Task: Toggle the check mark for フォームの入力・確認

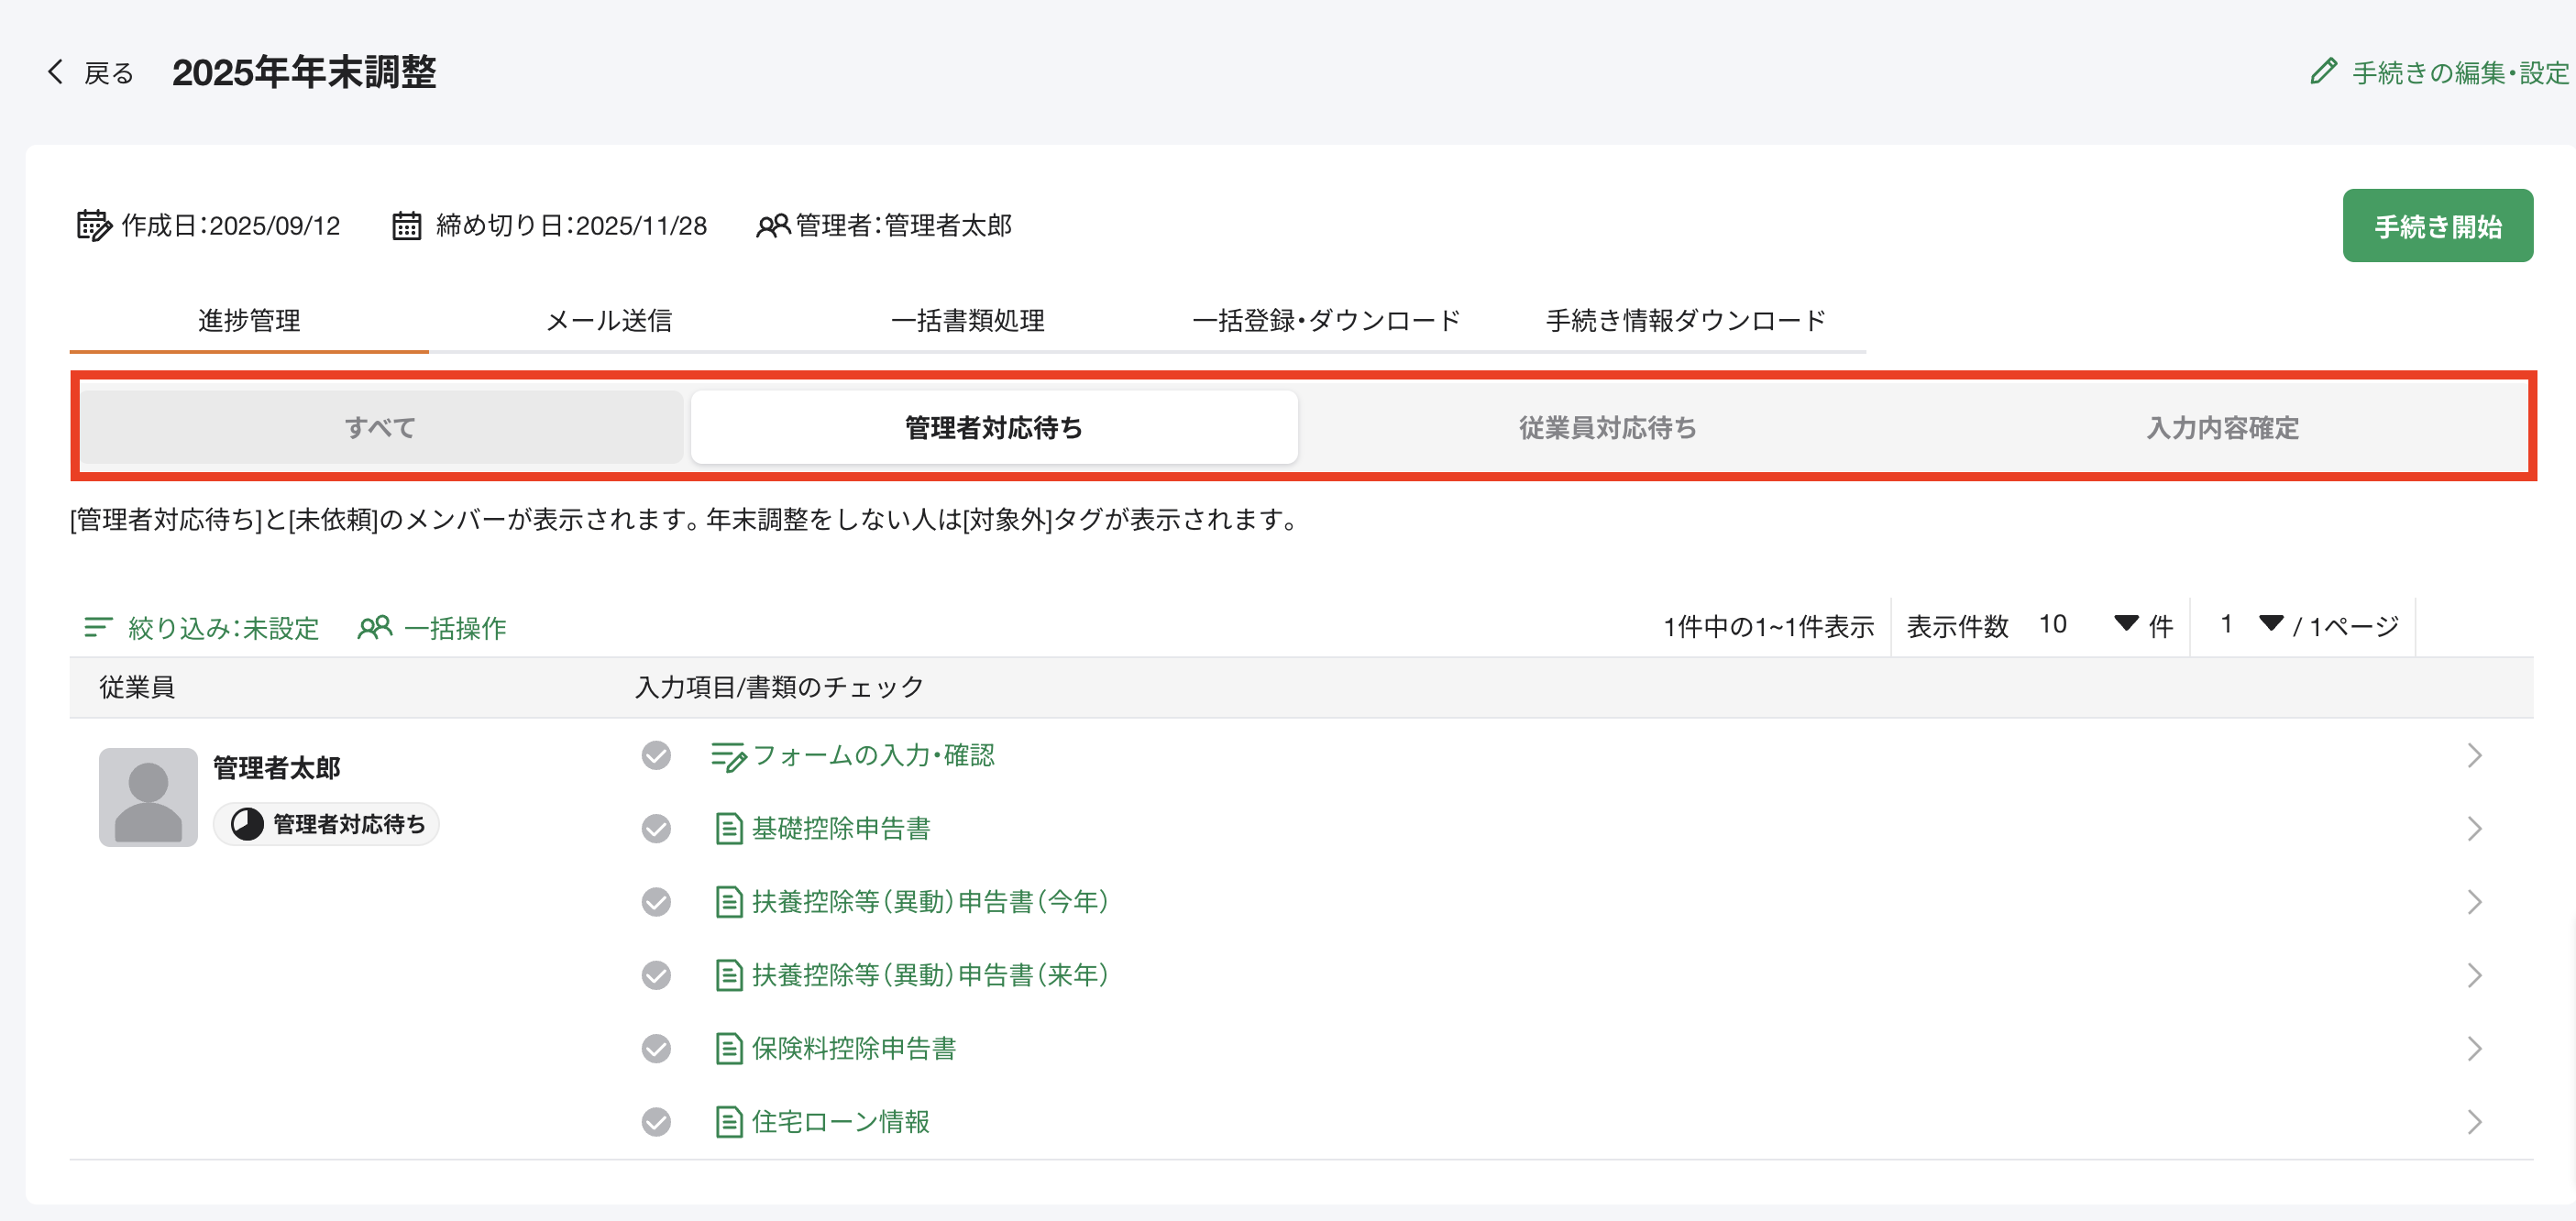Action: pos(656,755)
